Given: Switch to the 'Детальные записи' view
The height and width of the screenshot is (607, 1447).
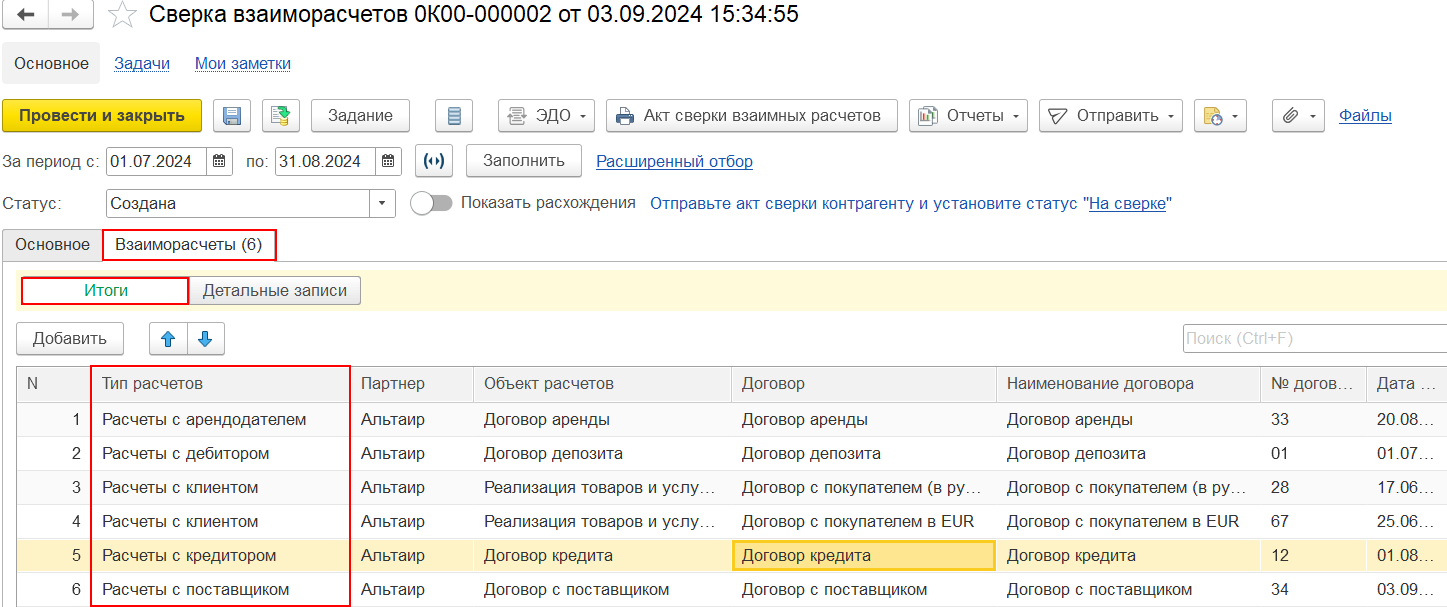Looking at the screenshot, I should pyautogui.click(x=275, y=291).
